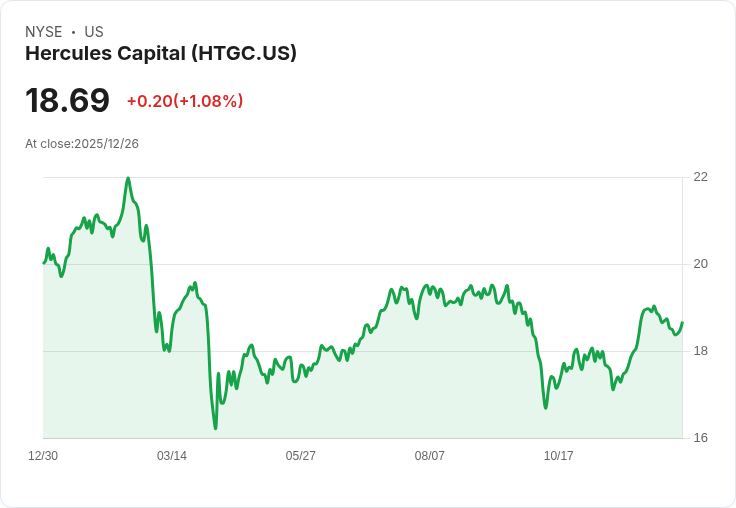
Task: Click the Hercules Capital (HTGC.US) title
Action: (161, 54)
